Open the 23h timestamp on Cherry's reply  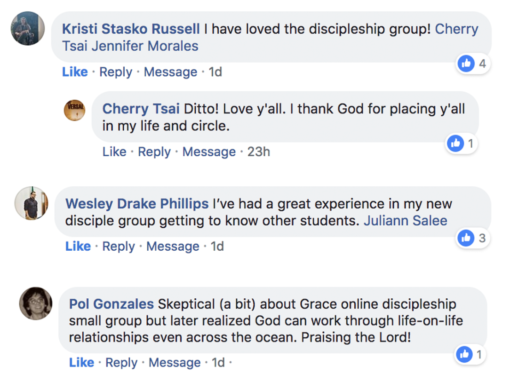point(259,152)
